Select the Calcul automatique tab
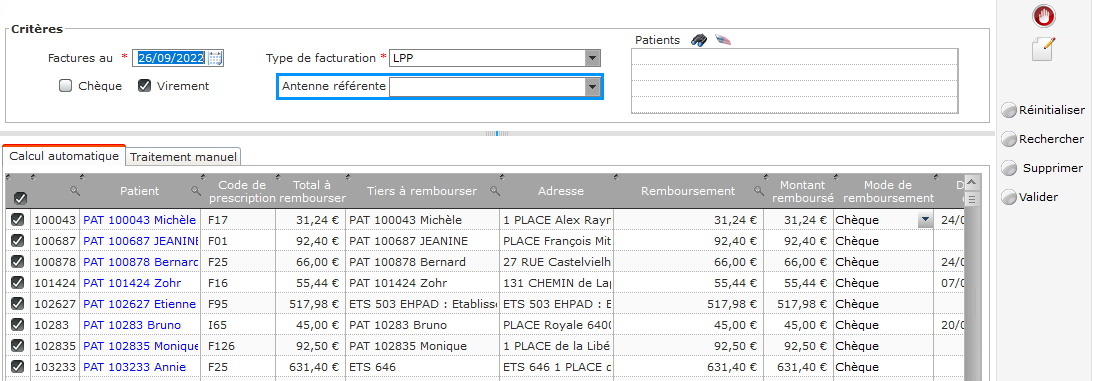Viewport: 1095px width, 381px height. 64,156
